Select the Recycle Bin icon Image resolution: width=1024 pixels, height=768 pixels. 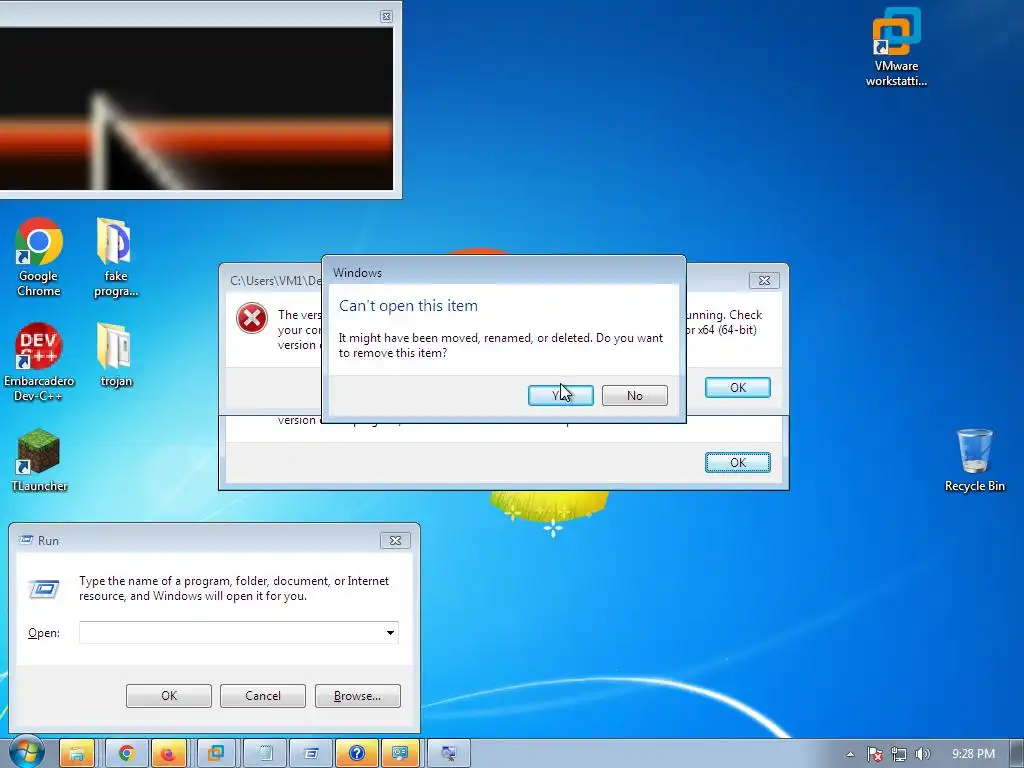pyautogui.click(x=974, y=460)
